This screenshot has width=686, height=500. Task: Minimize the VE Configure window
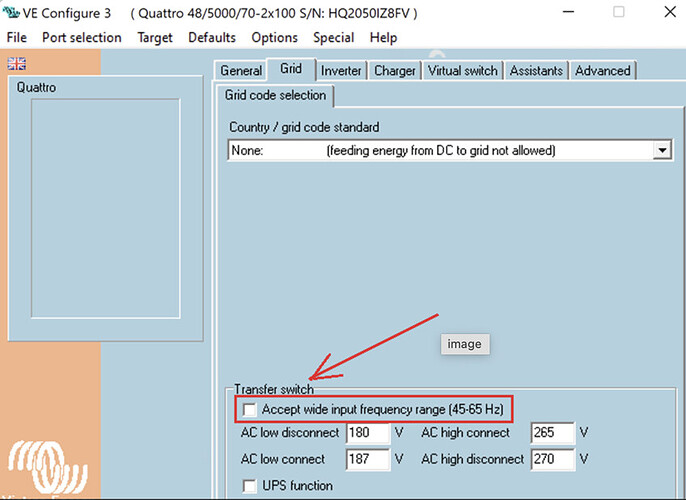(x=568, y=12)
